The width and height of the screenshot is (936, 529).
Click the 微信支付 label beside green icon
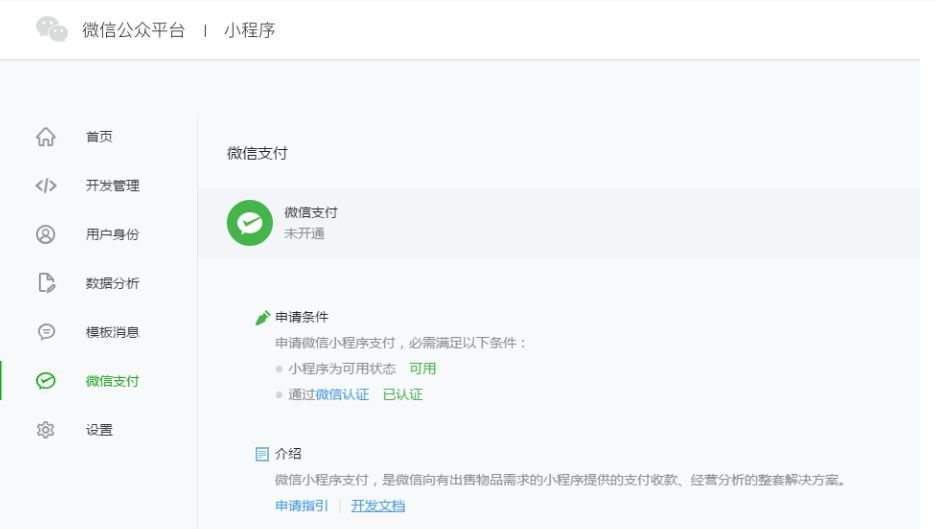click(x=310, y=212)
